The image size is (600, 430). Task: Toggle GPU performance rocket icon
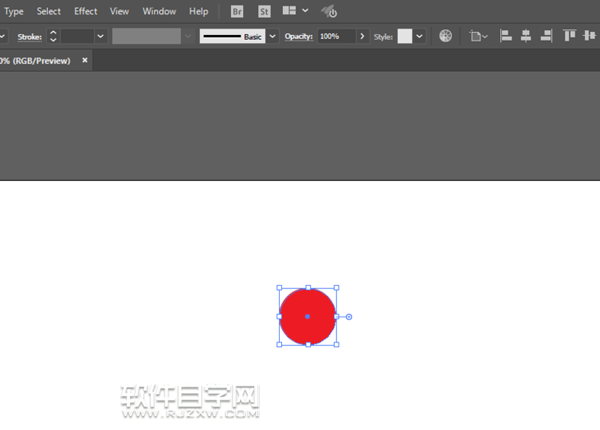point(329,11)
